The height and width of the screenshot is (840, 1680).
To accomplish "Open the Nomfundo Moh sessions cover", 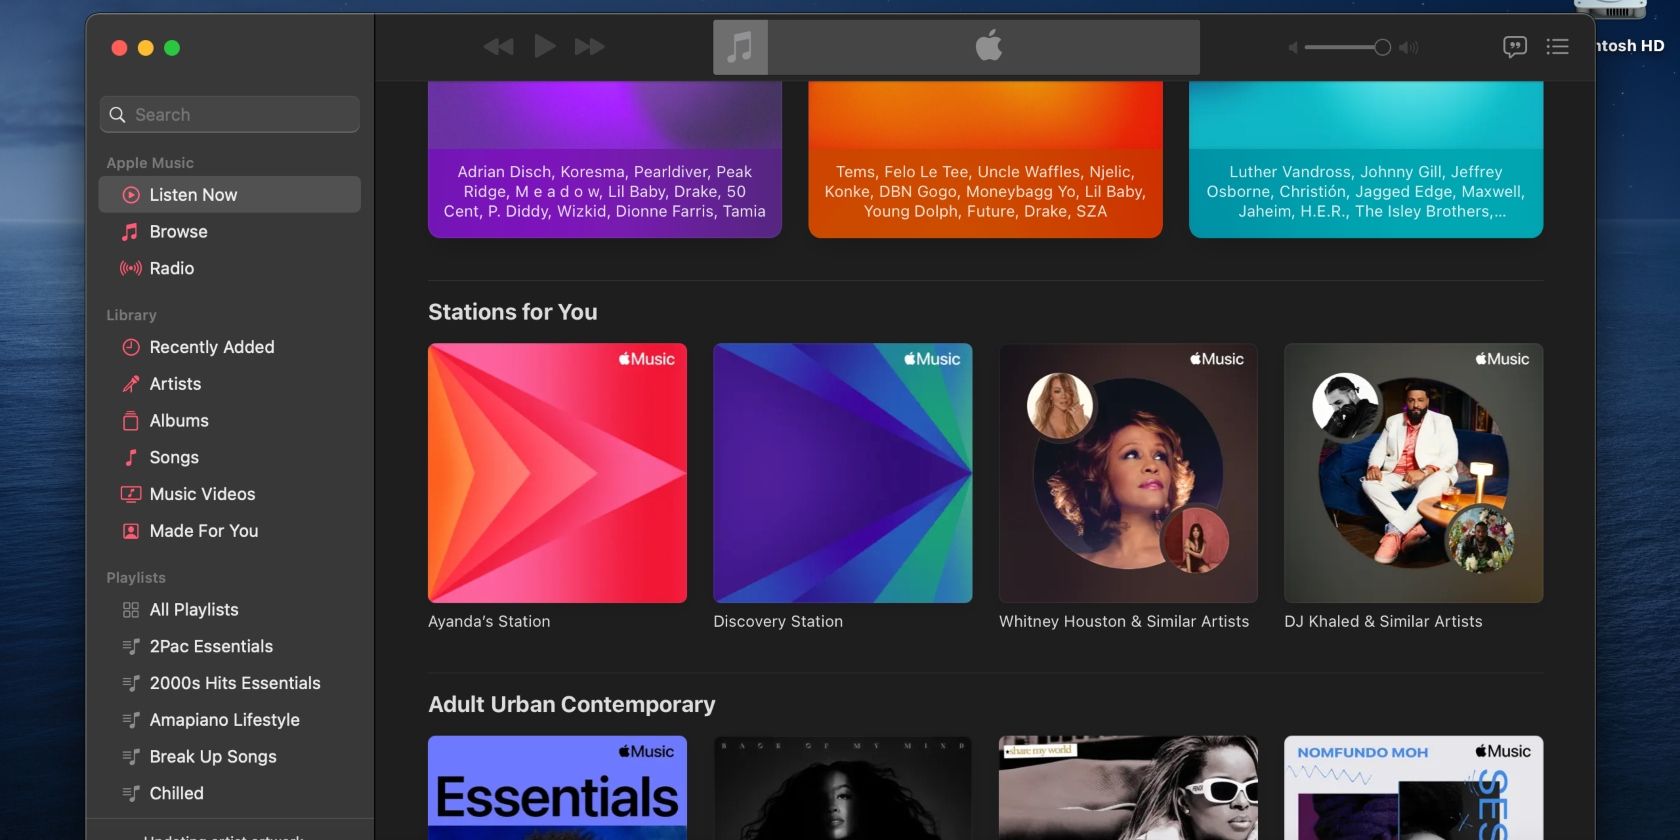I will [x=1414, y=788].
